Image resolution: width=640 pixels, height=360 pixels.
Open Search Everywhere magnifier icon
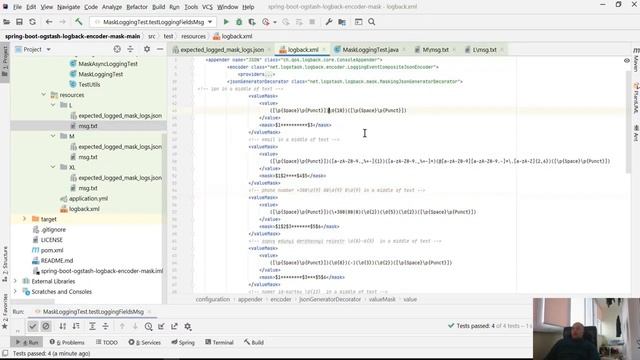[371, 22]
